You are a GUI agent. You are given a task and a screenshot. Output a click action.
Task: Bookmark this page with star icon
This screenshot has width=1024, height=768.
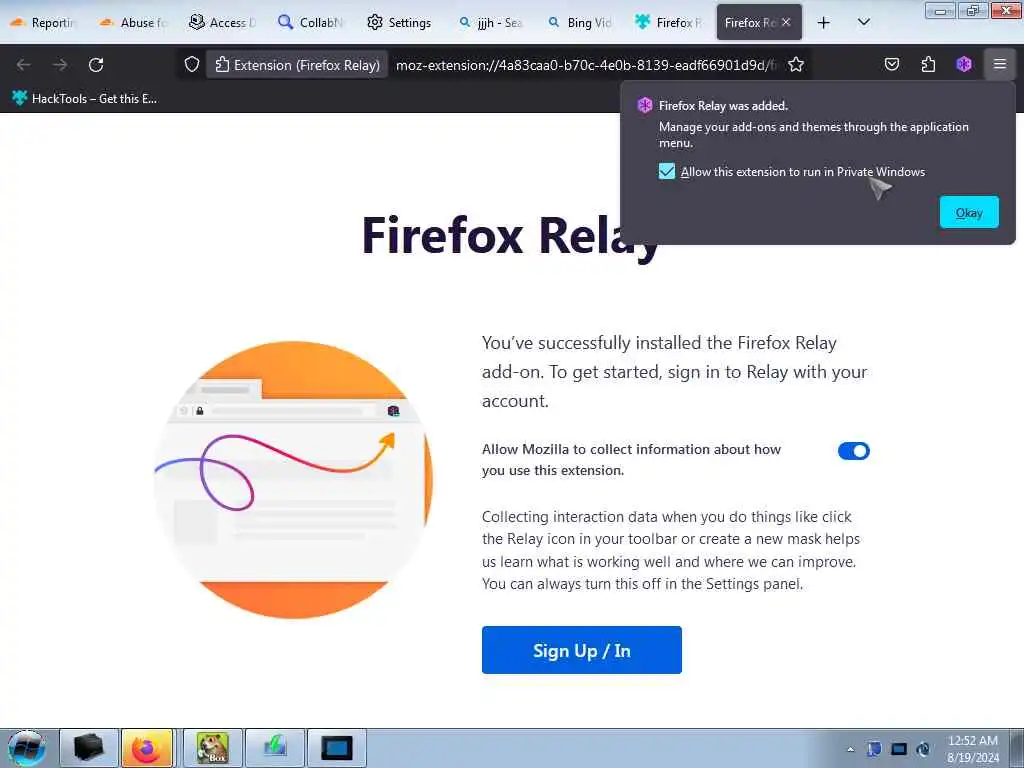(795, 65)
